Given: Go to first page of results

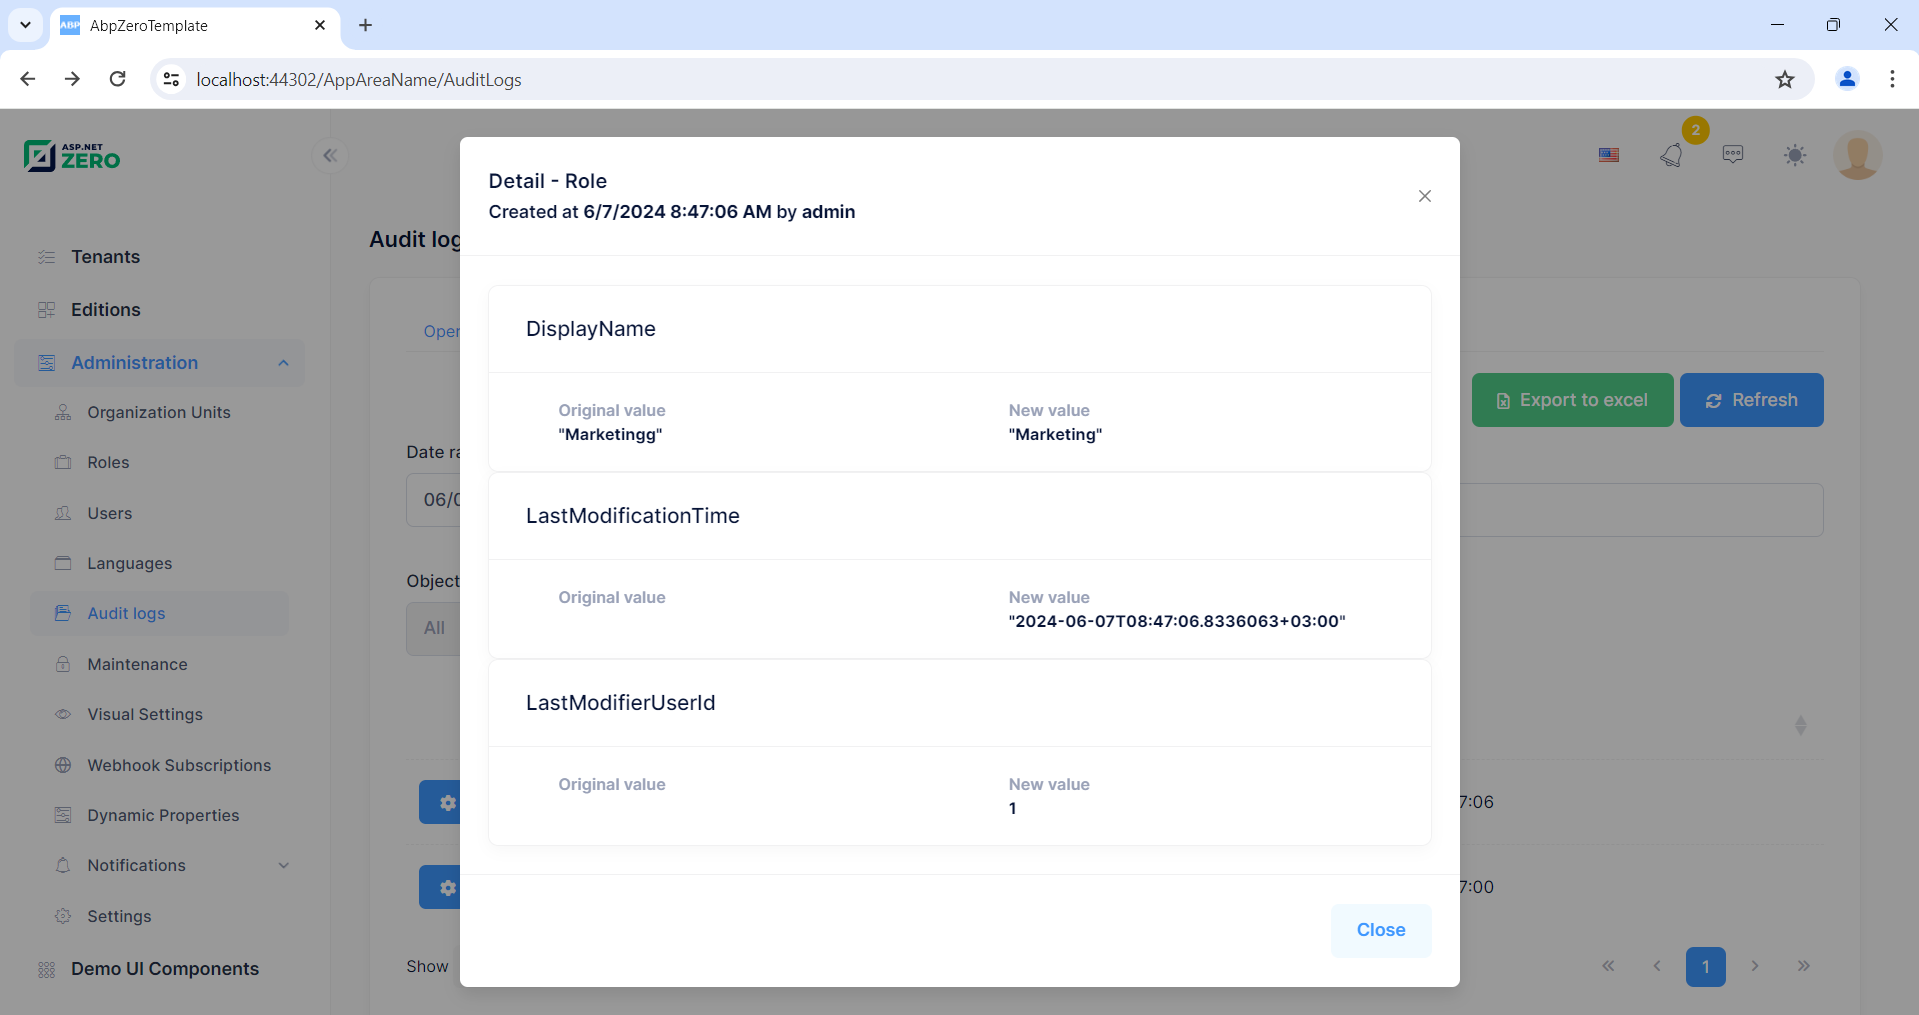Looking at the screenshot, I should pos(1608,966).
